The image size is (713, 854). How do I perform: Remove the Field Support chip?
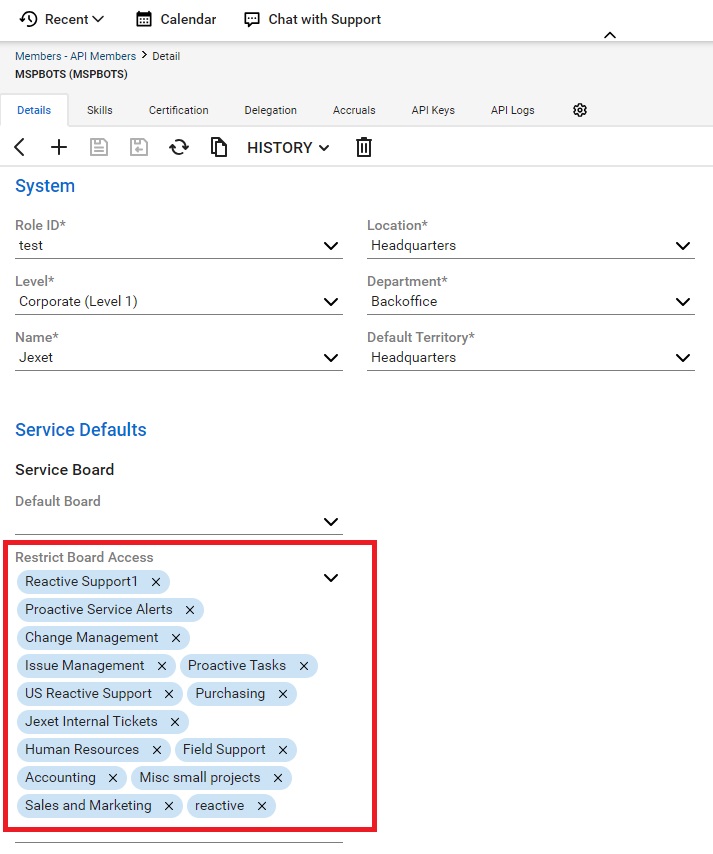click(283, 750)
